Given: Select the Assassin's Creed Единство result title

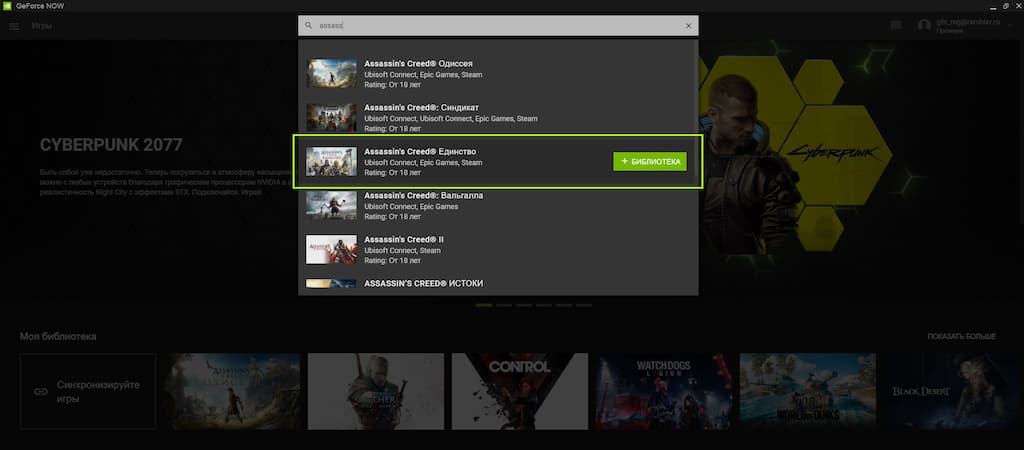Looking at the screenshot, I should pyautogui.click(x=420, y=152).
